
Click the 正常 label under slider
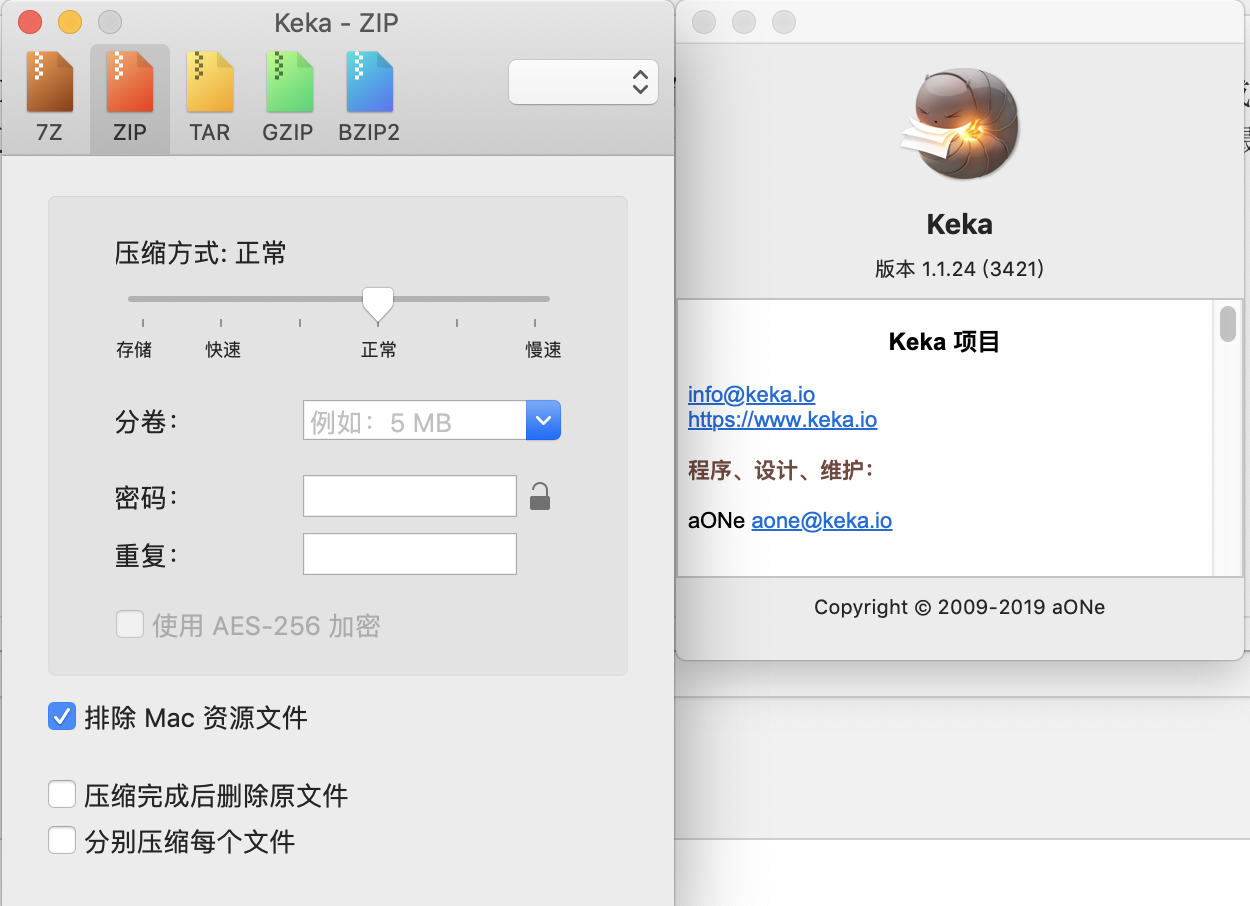pos(379,350)
